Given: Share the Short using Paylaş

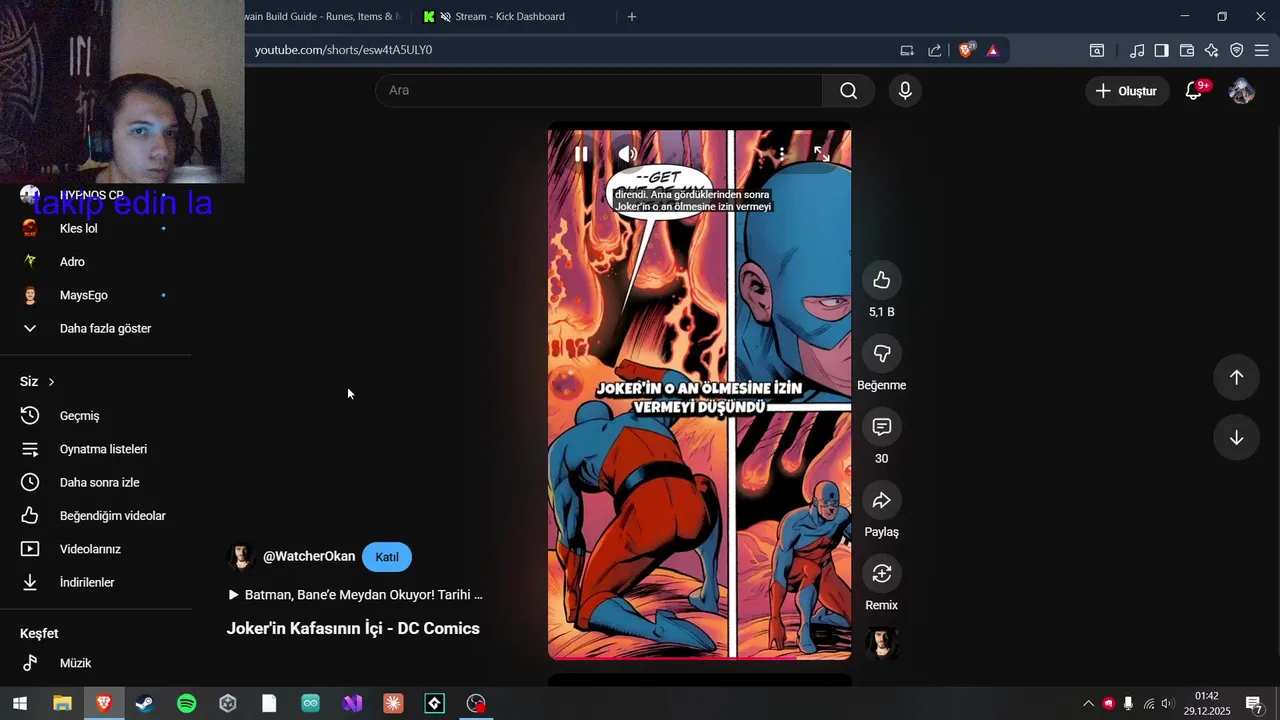Looking at the screenshot, I should (881, 500).
